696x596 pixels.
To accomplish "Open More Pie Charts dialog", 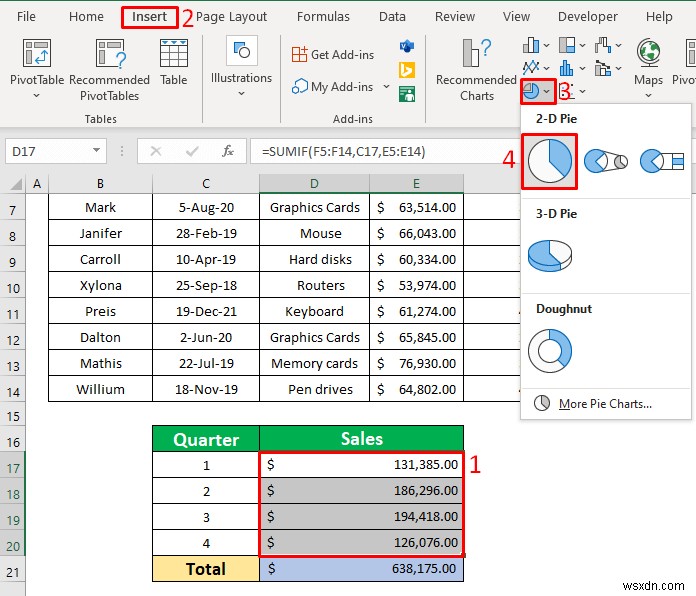I will coord(605,404).
